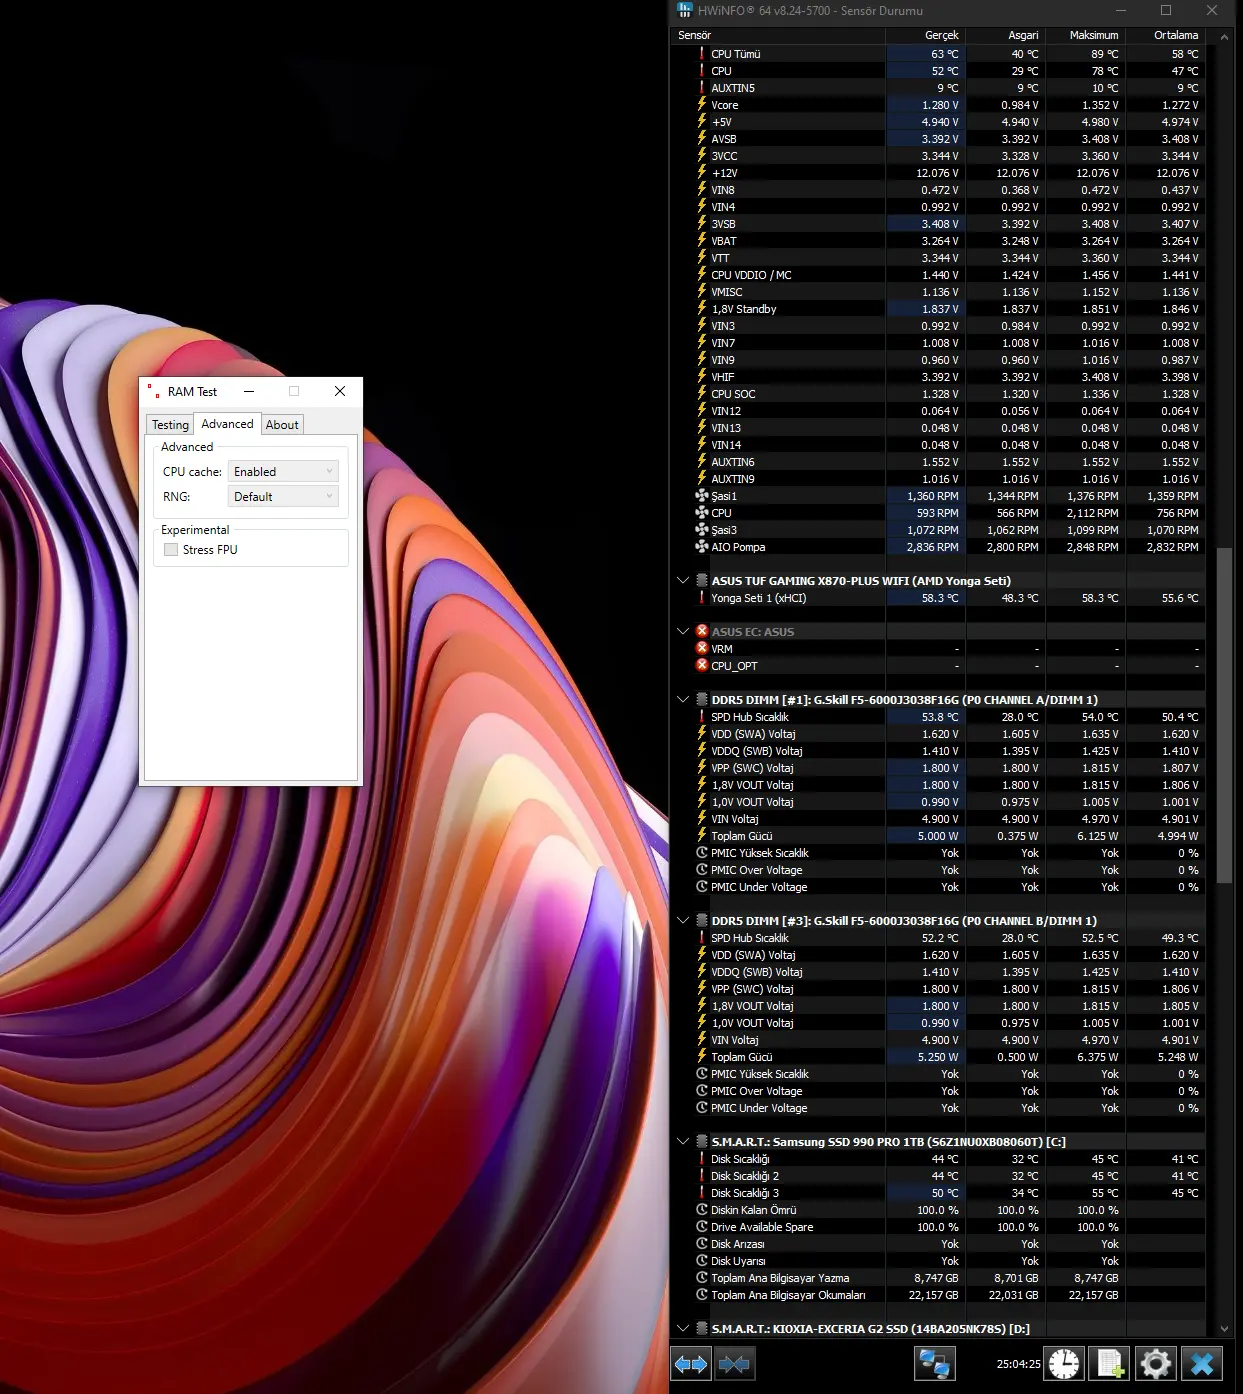This screenshot has width=1243, height=1394.
Task: Click the lightning icon next to Vcore
Action: pyautogui.click(x=702, y=105)
